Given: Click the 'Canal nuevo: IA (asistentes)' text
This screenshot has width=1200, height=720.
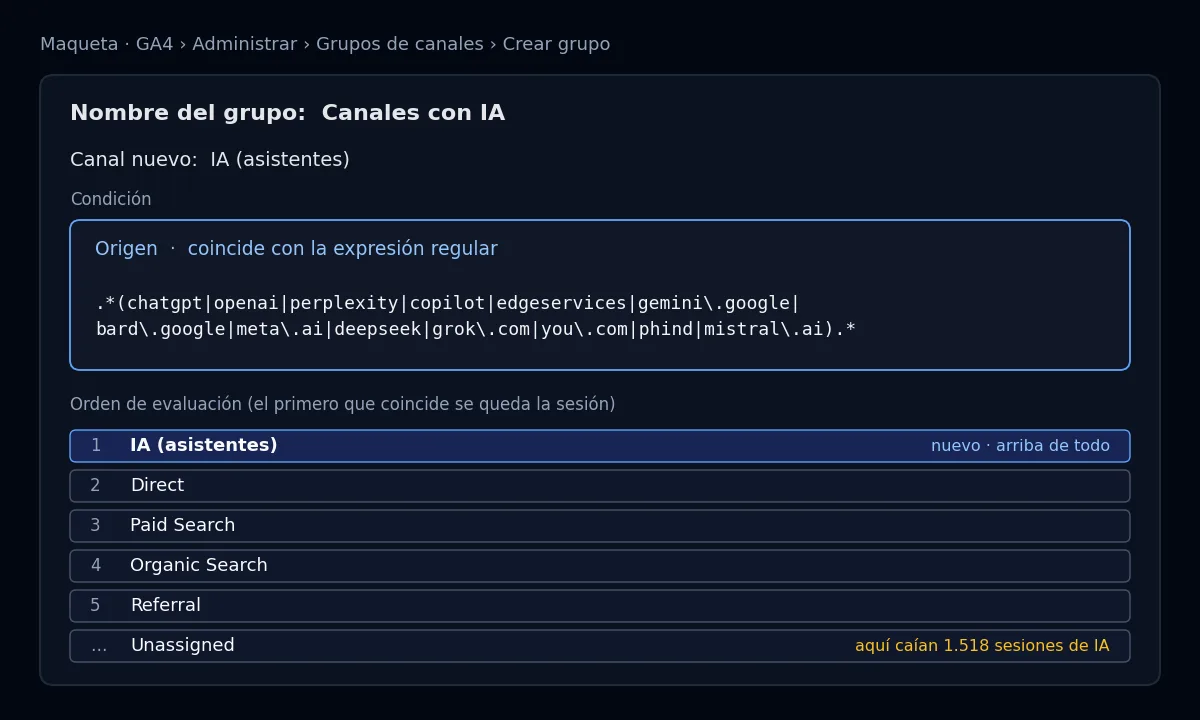Looking at the screenshot, I should pos(210,160).
